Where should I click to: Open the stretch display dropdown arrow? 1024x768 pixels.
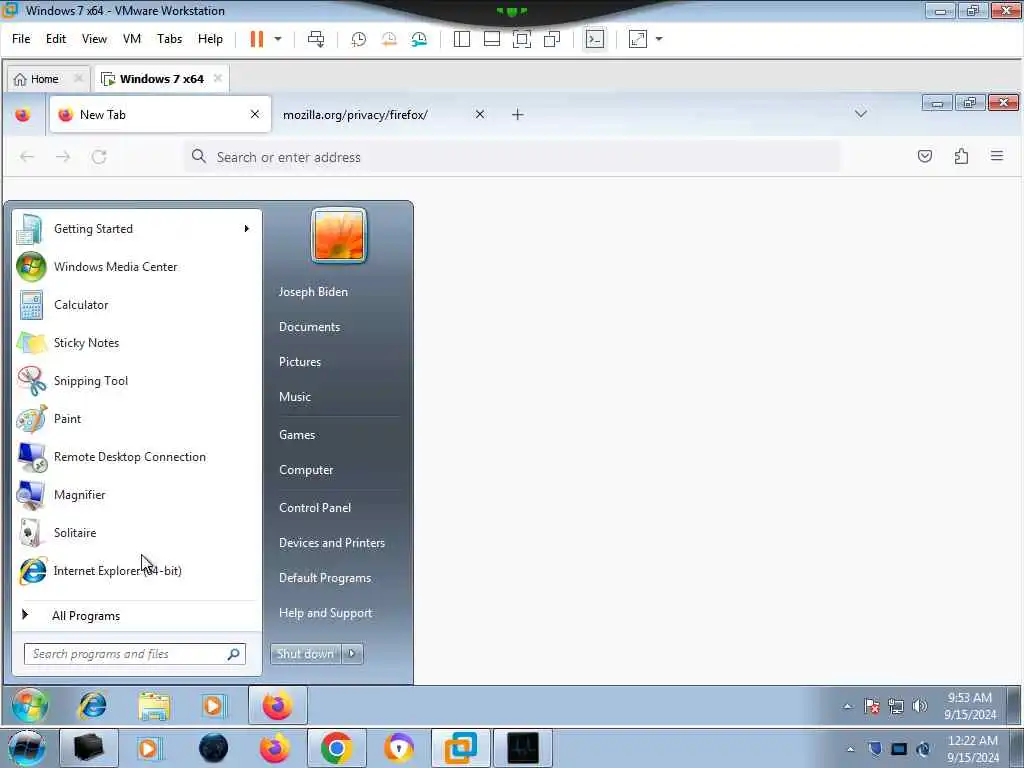(659, 39)
